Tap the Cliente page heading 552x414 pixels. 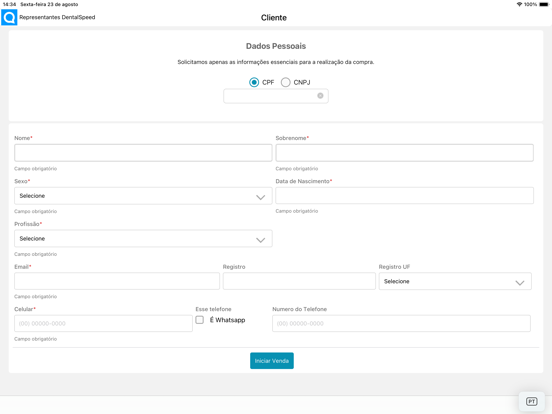coord(274,18)
